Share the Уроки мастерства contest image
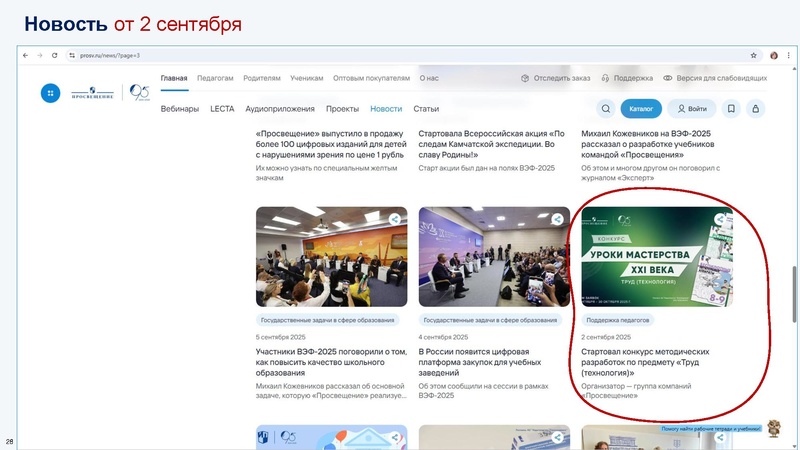 (720, 219)
